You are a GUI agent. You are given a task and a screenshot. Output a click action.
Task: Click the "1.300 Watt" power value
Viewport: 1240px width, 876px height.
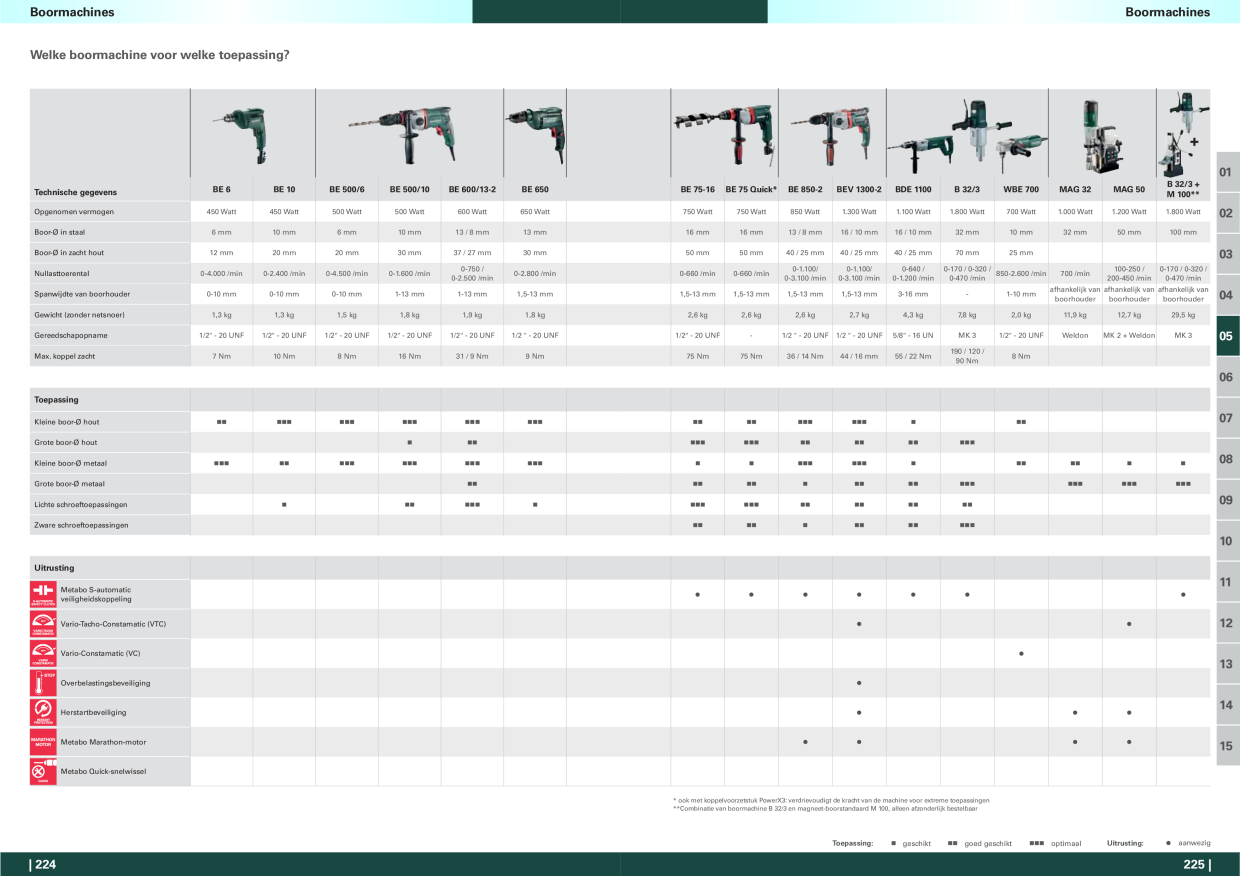859,212
